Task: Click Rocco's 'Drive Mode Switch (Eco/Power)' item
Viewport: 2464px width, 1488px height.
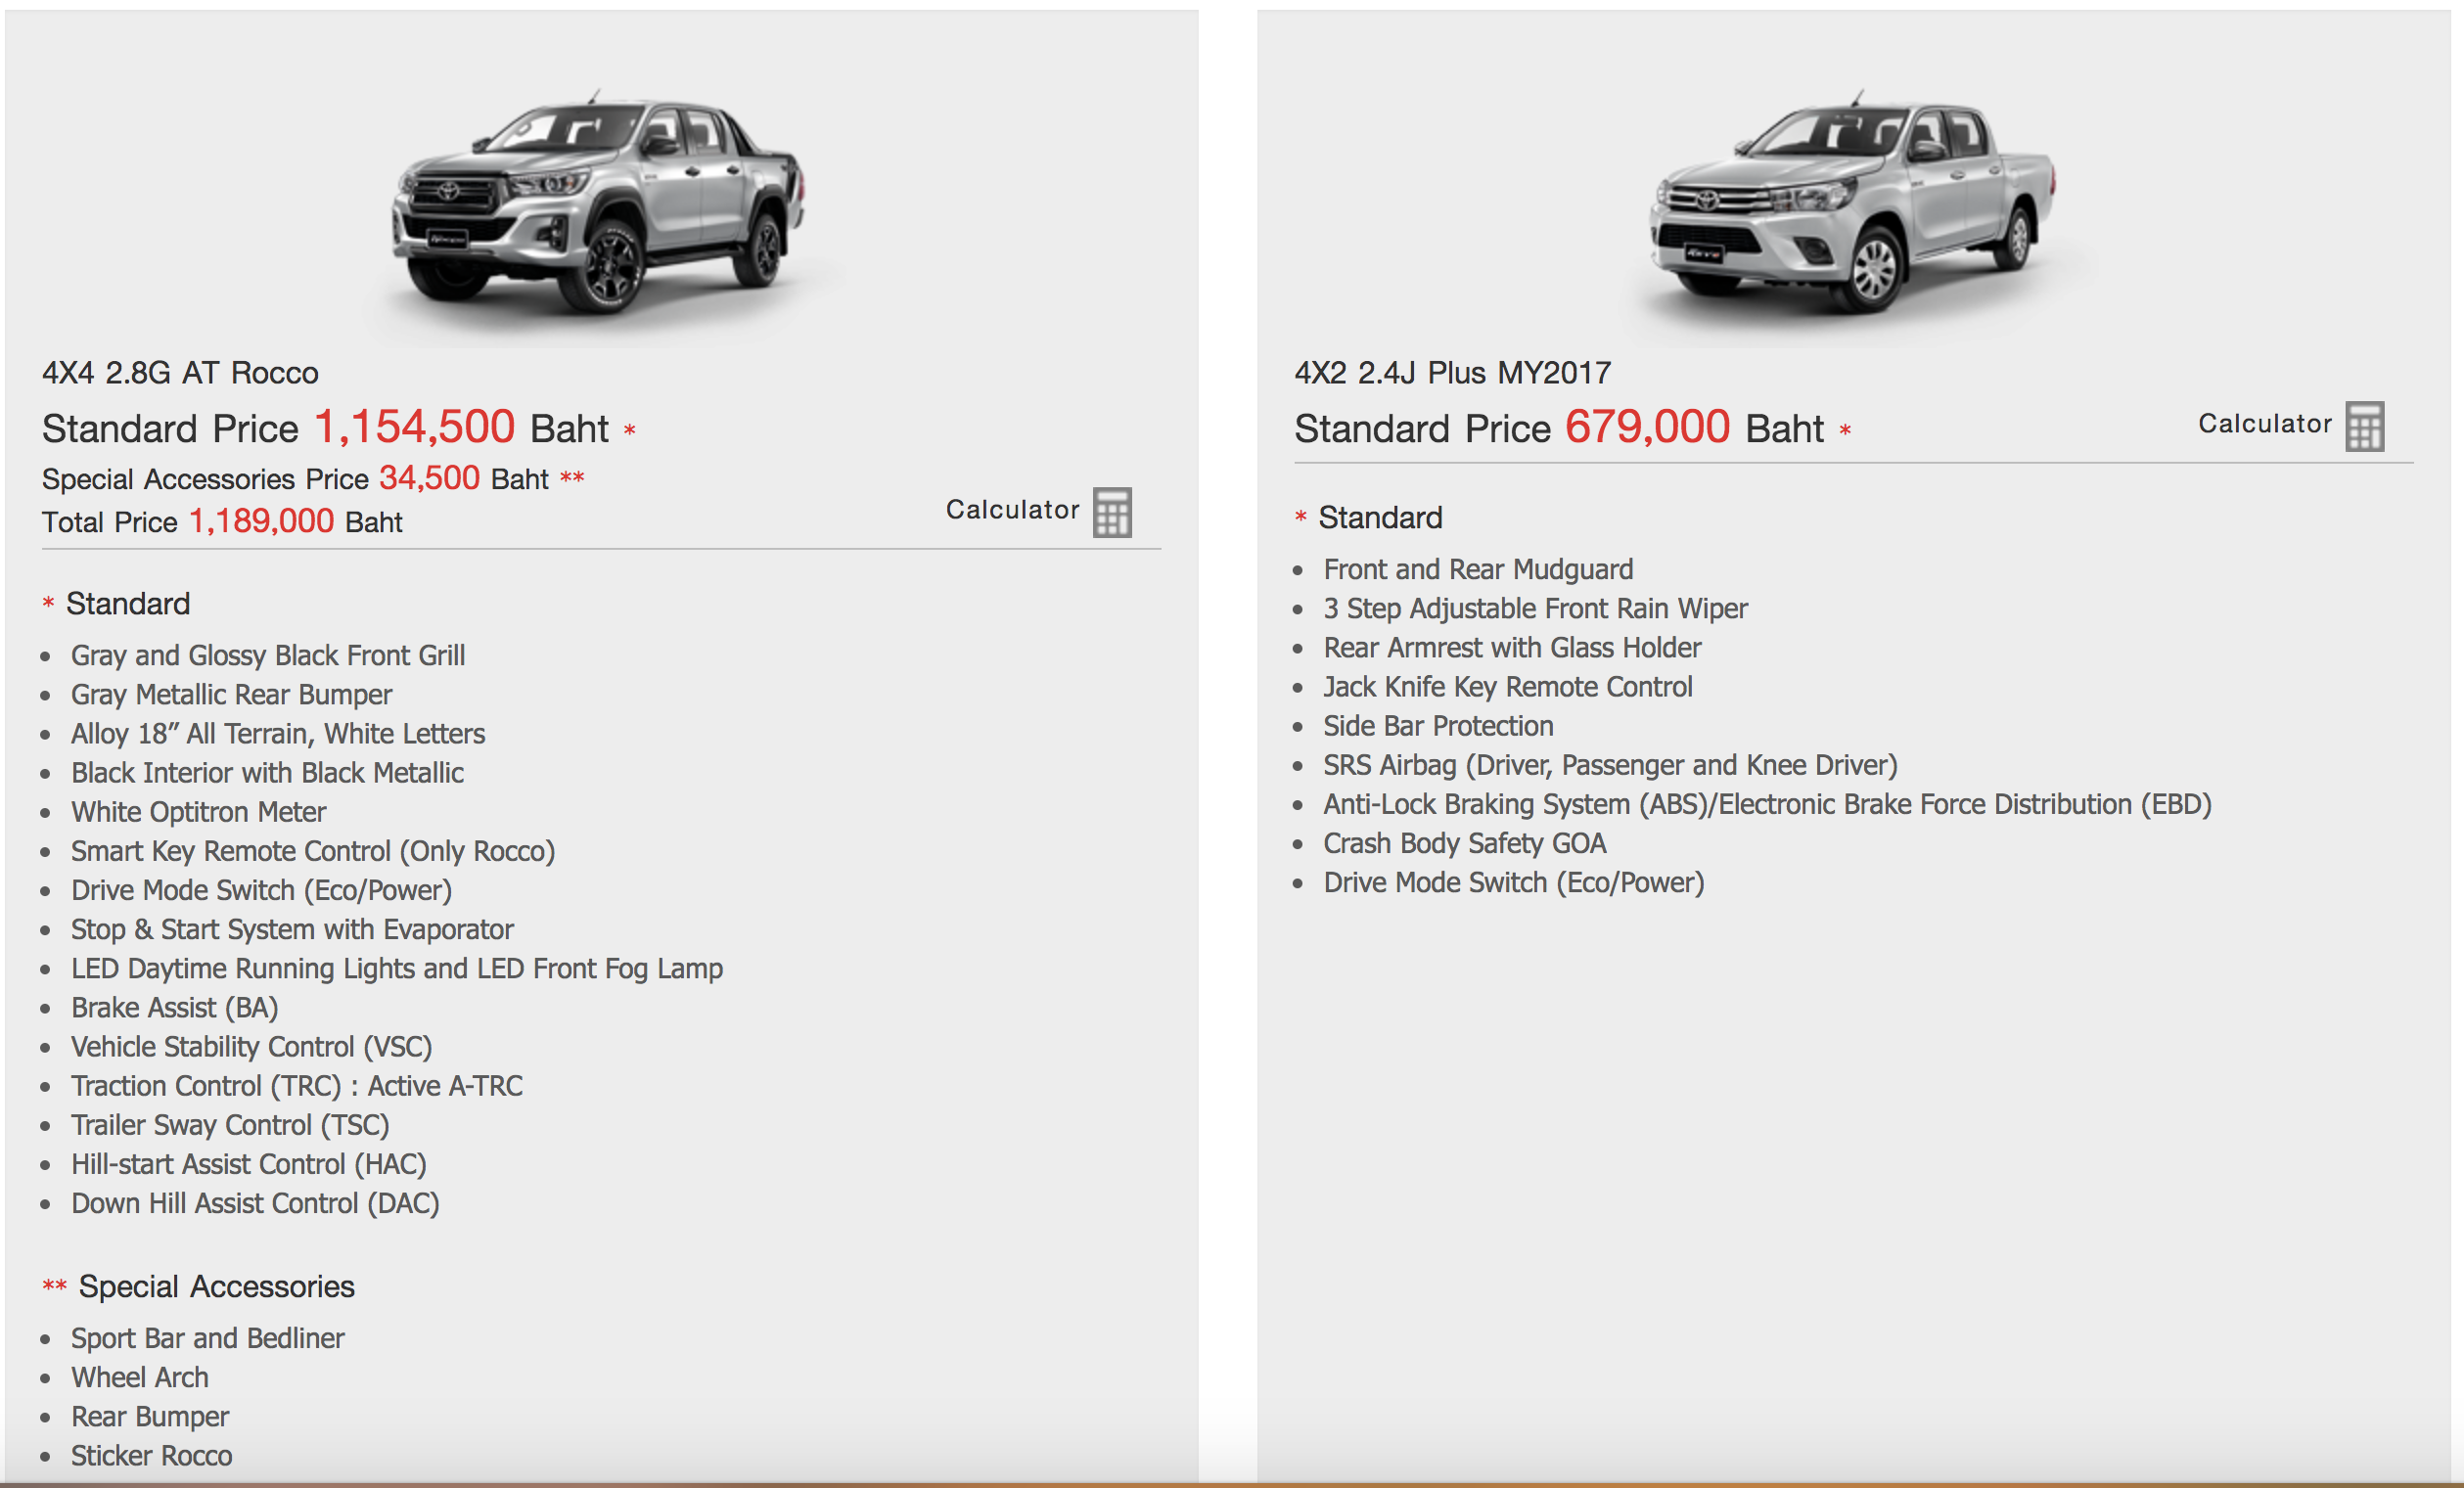Action: point(261,890)
